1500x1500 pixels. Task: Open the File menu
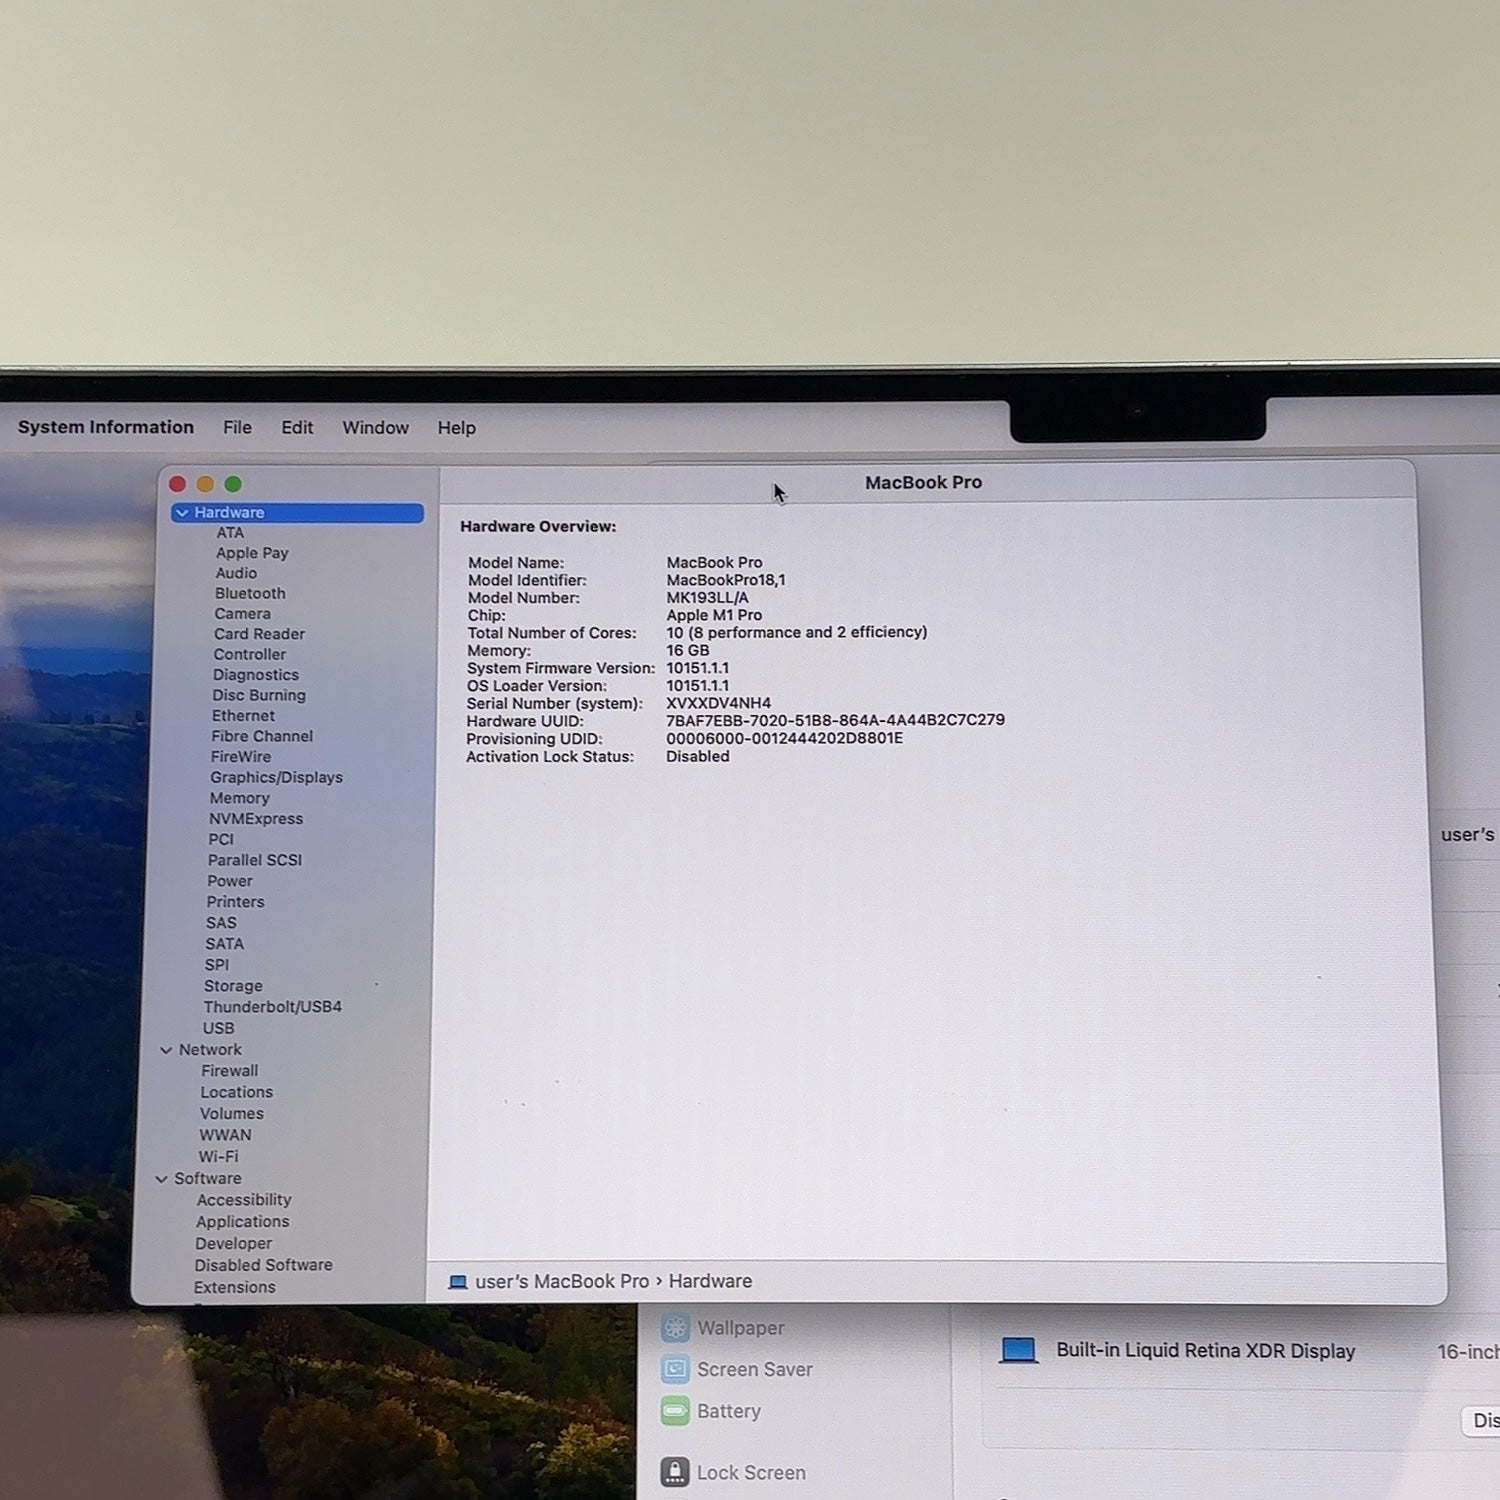[237, 428]
